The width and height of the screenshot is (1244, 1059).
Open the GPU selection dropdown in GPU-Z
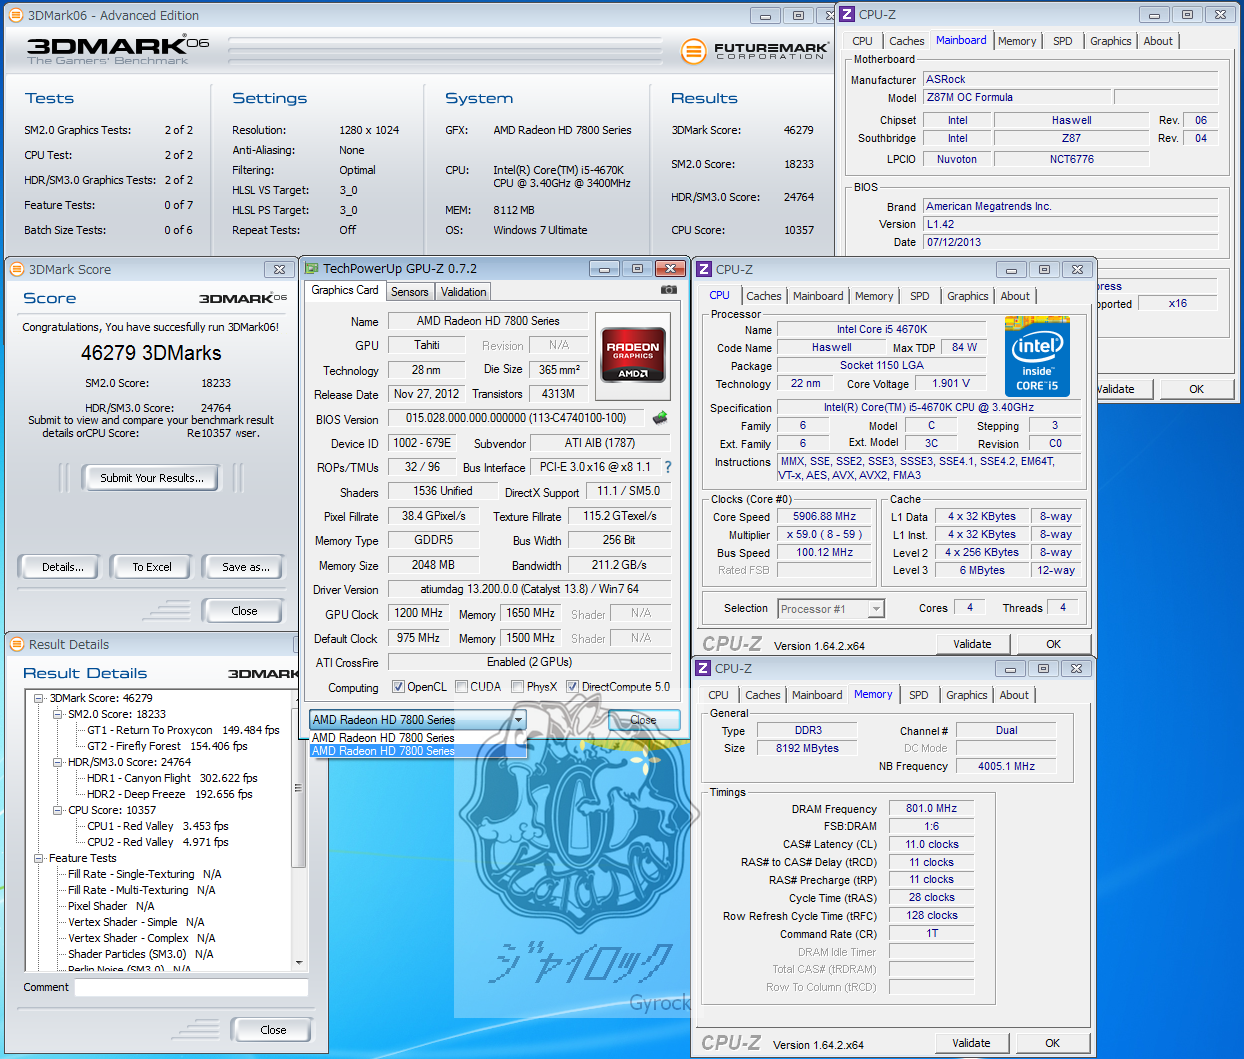tap(519, 720)
